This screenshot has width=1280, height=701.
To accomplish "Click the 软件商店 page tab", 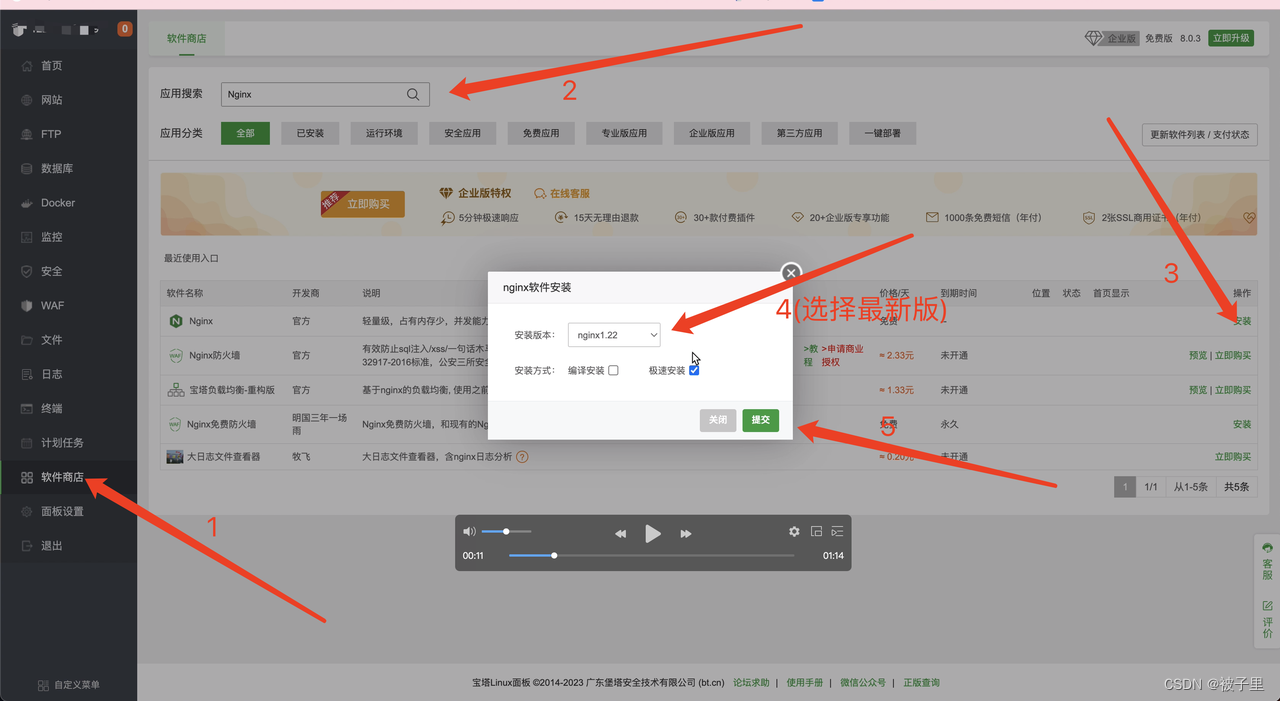I will 187,38.
